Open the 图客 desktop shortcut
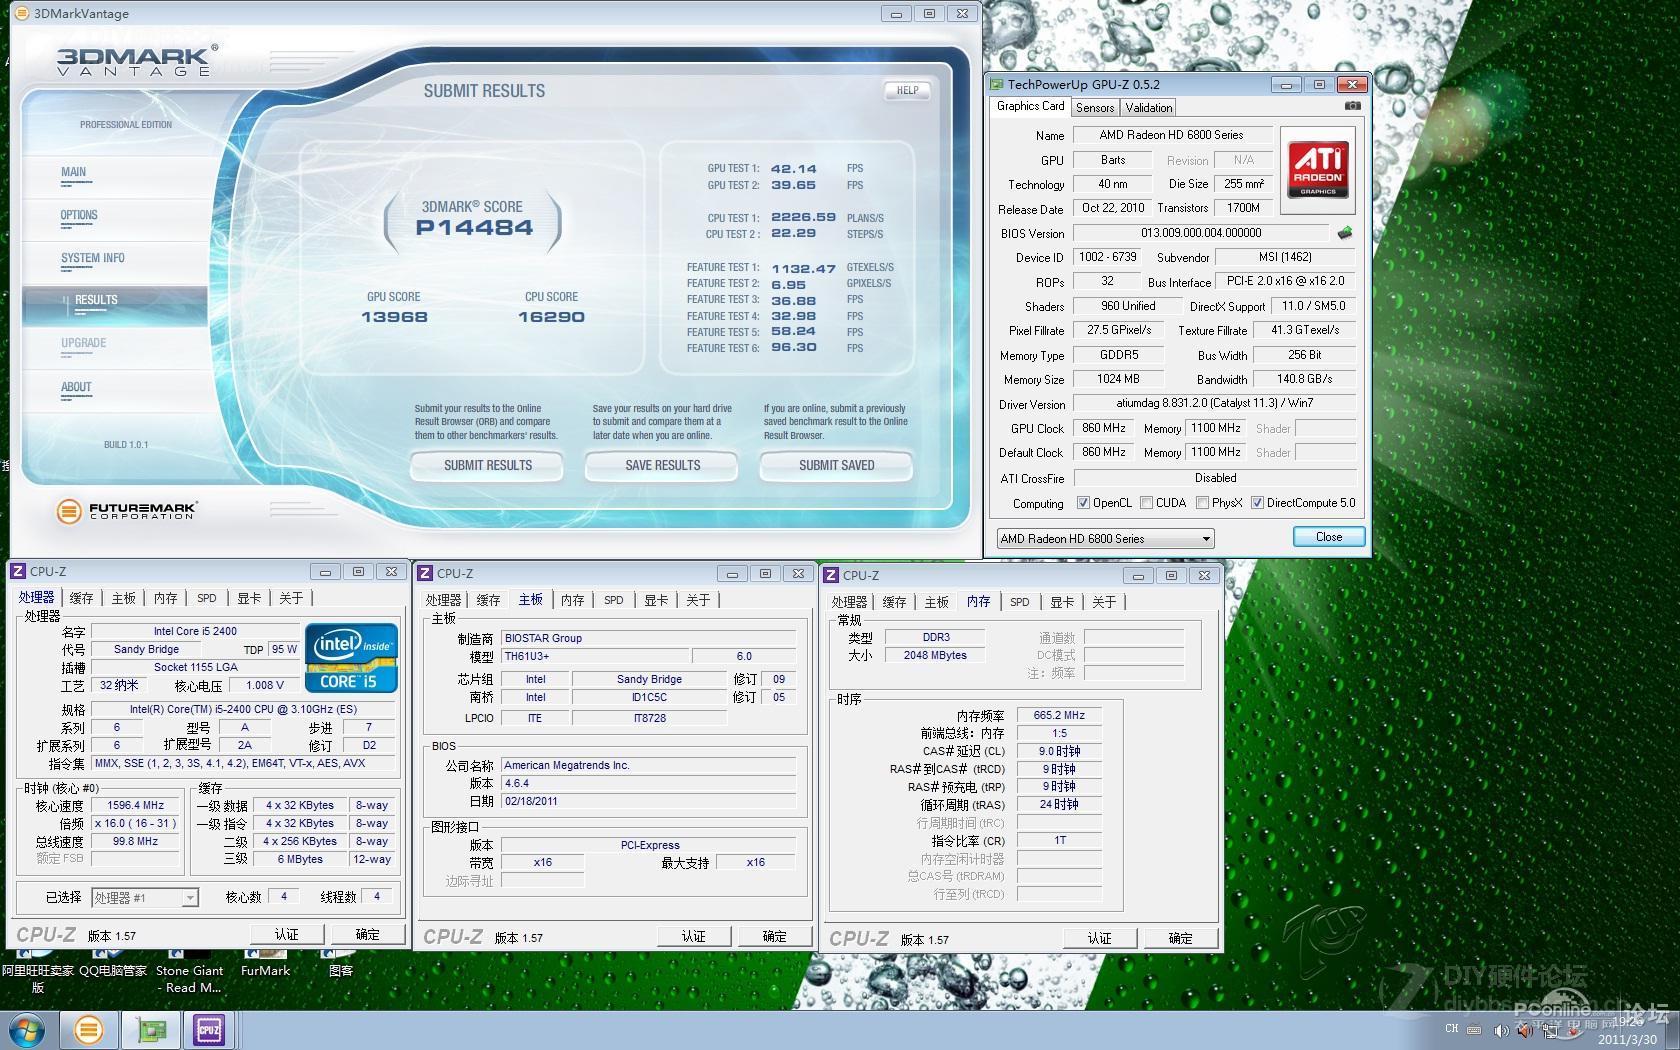 [341, 967]
